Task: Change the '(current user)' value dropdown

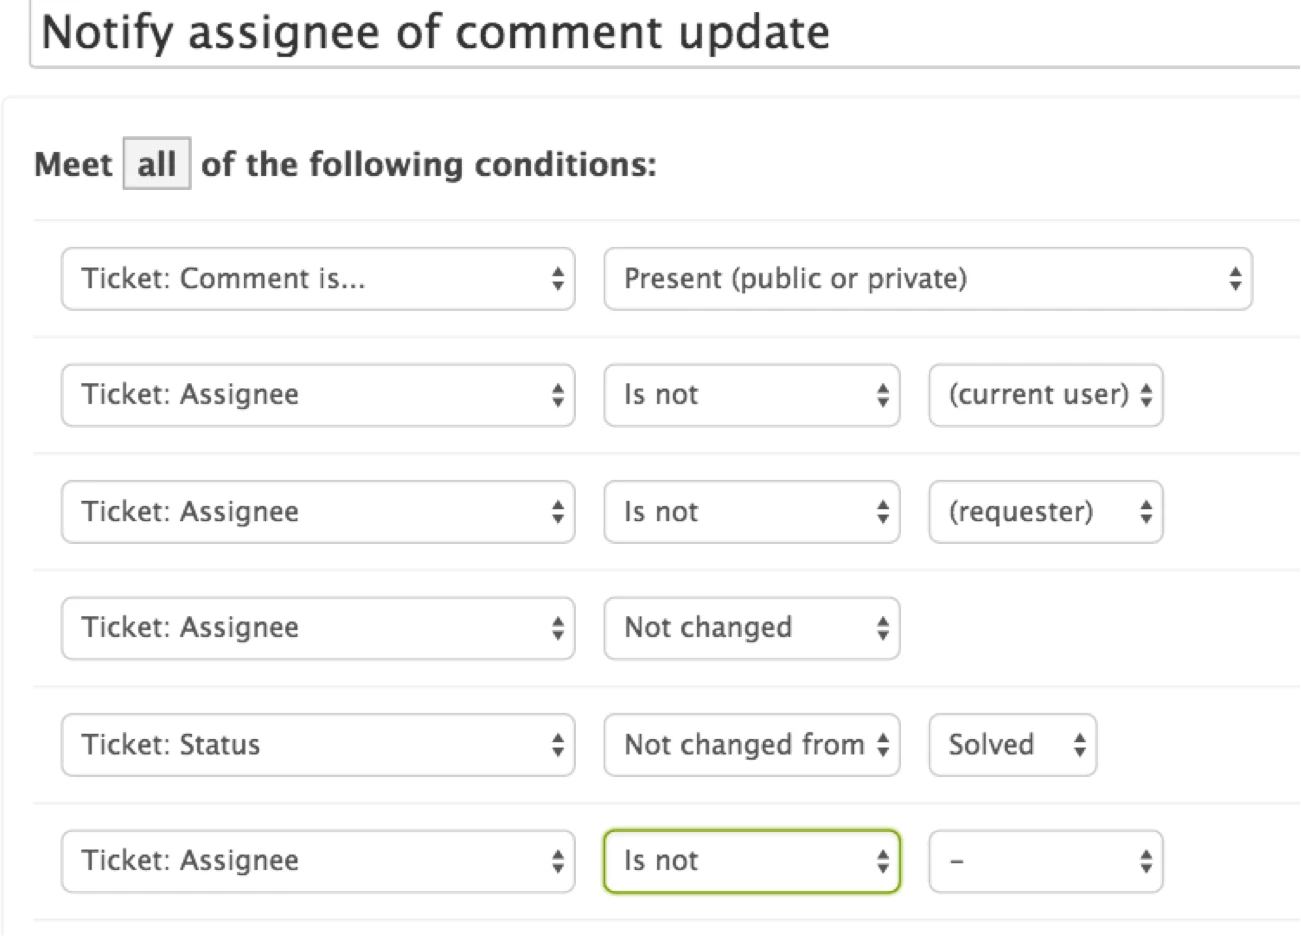Action: click(x=1045, y=395)
